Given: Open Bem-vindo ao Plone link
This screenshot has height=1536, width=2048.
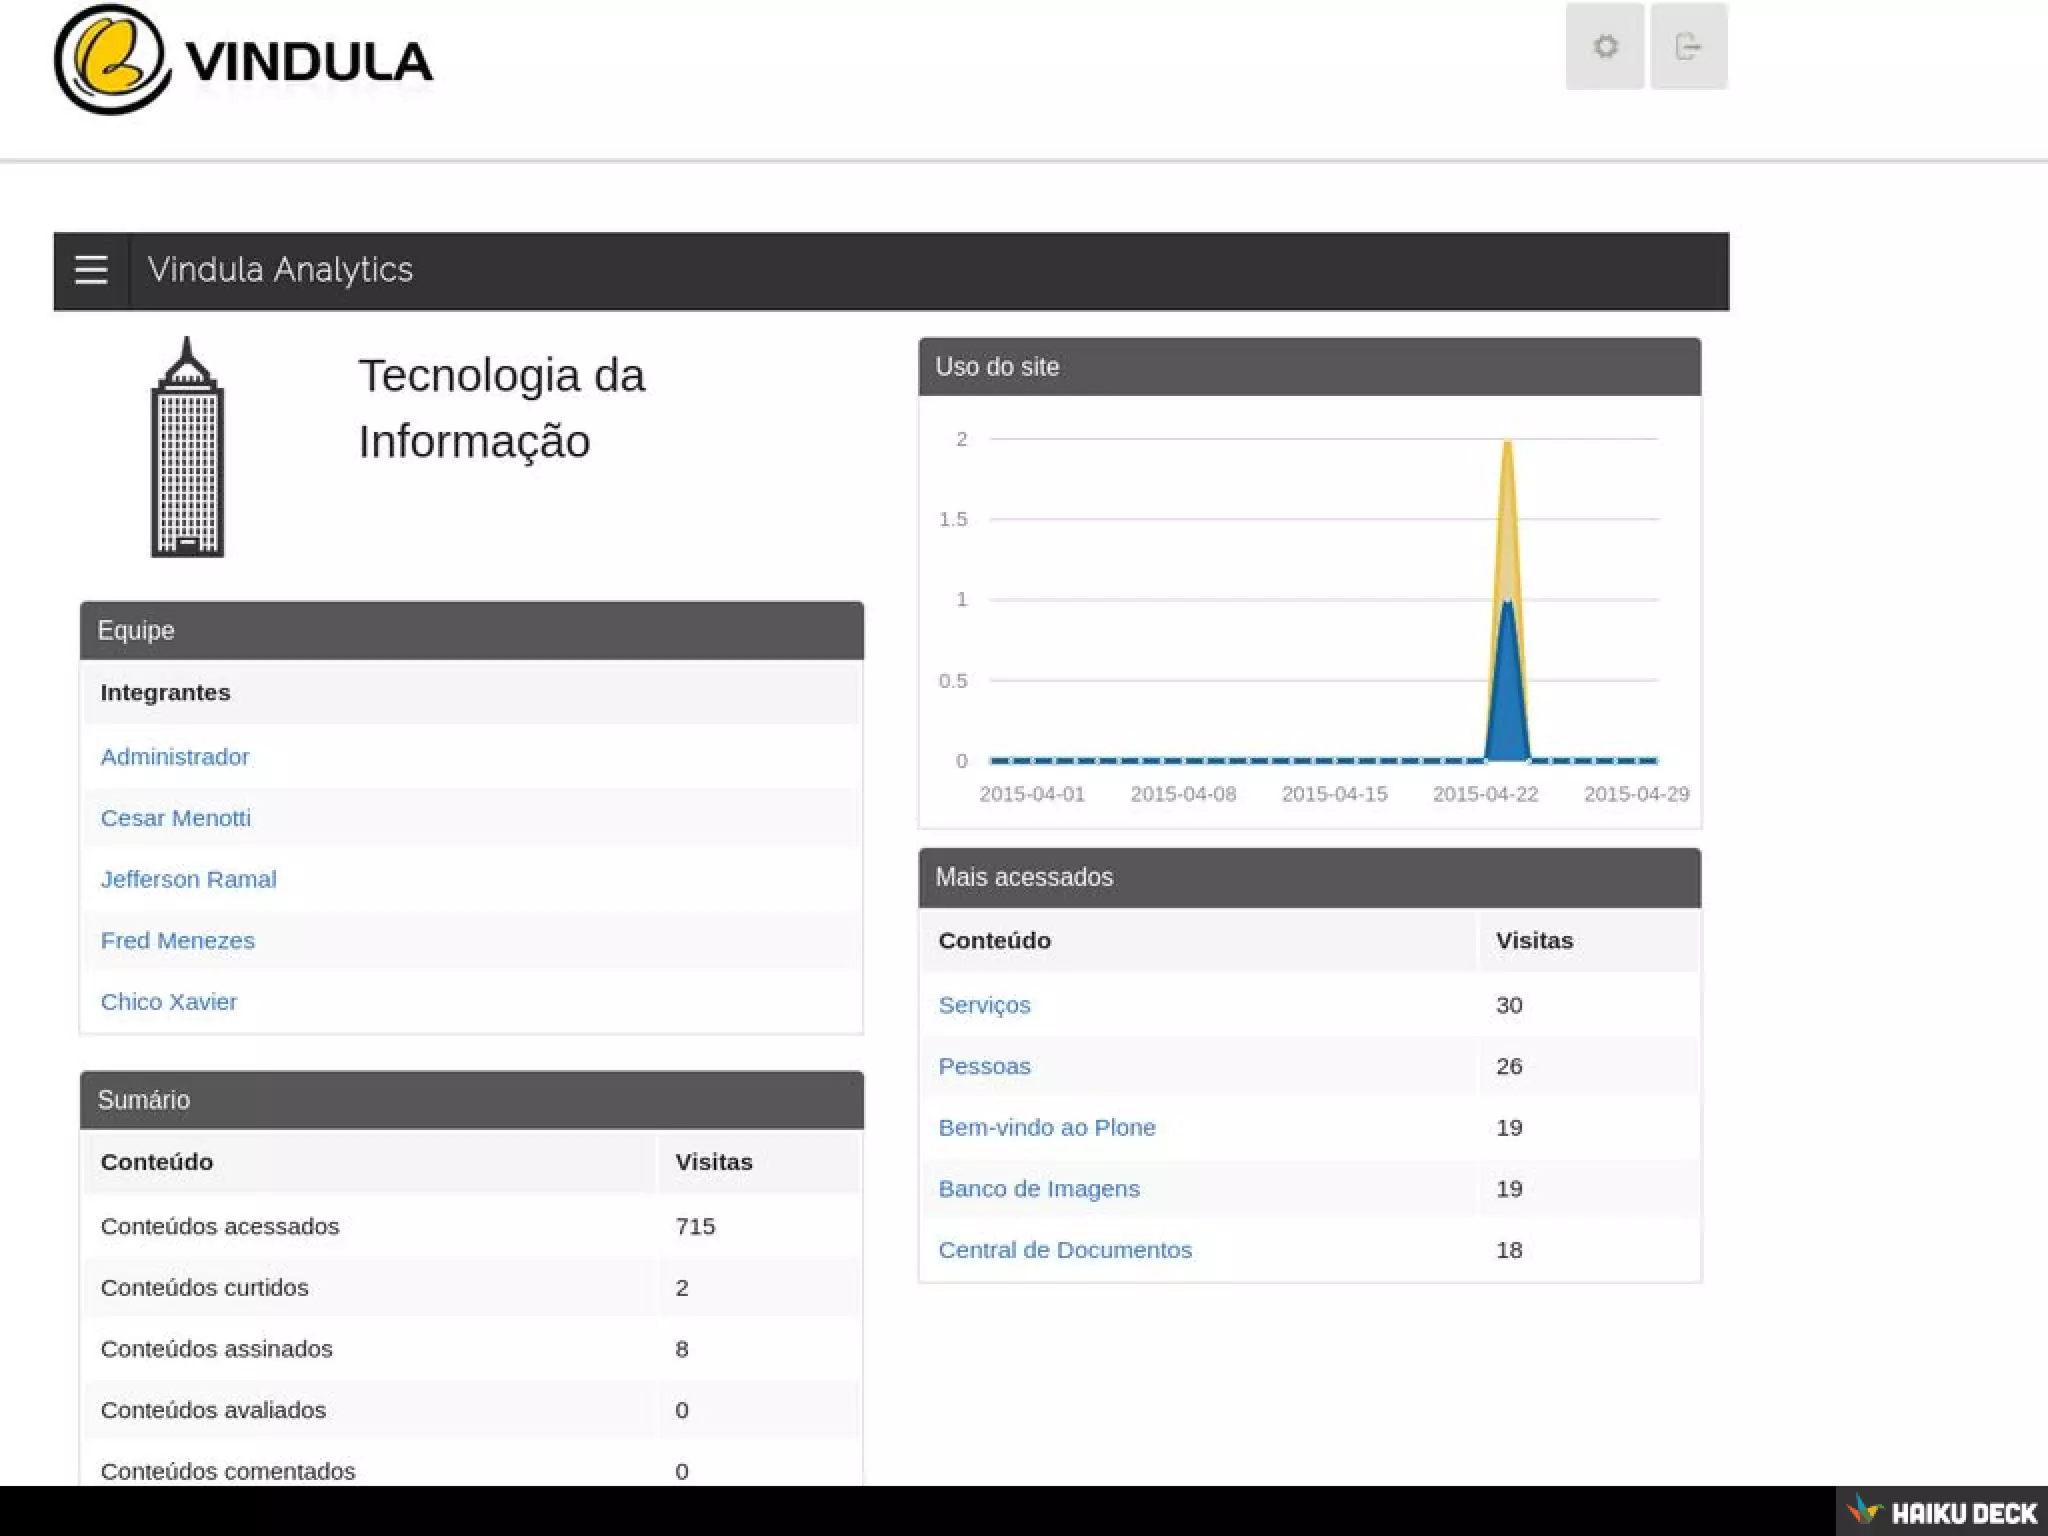Looking at the screenshot, I should click(1047, 1127).
